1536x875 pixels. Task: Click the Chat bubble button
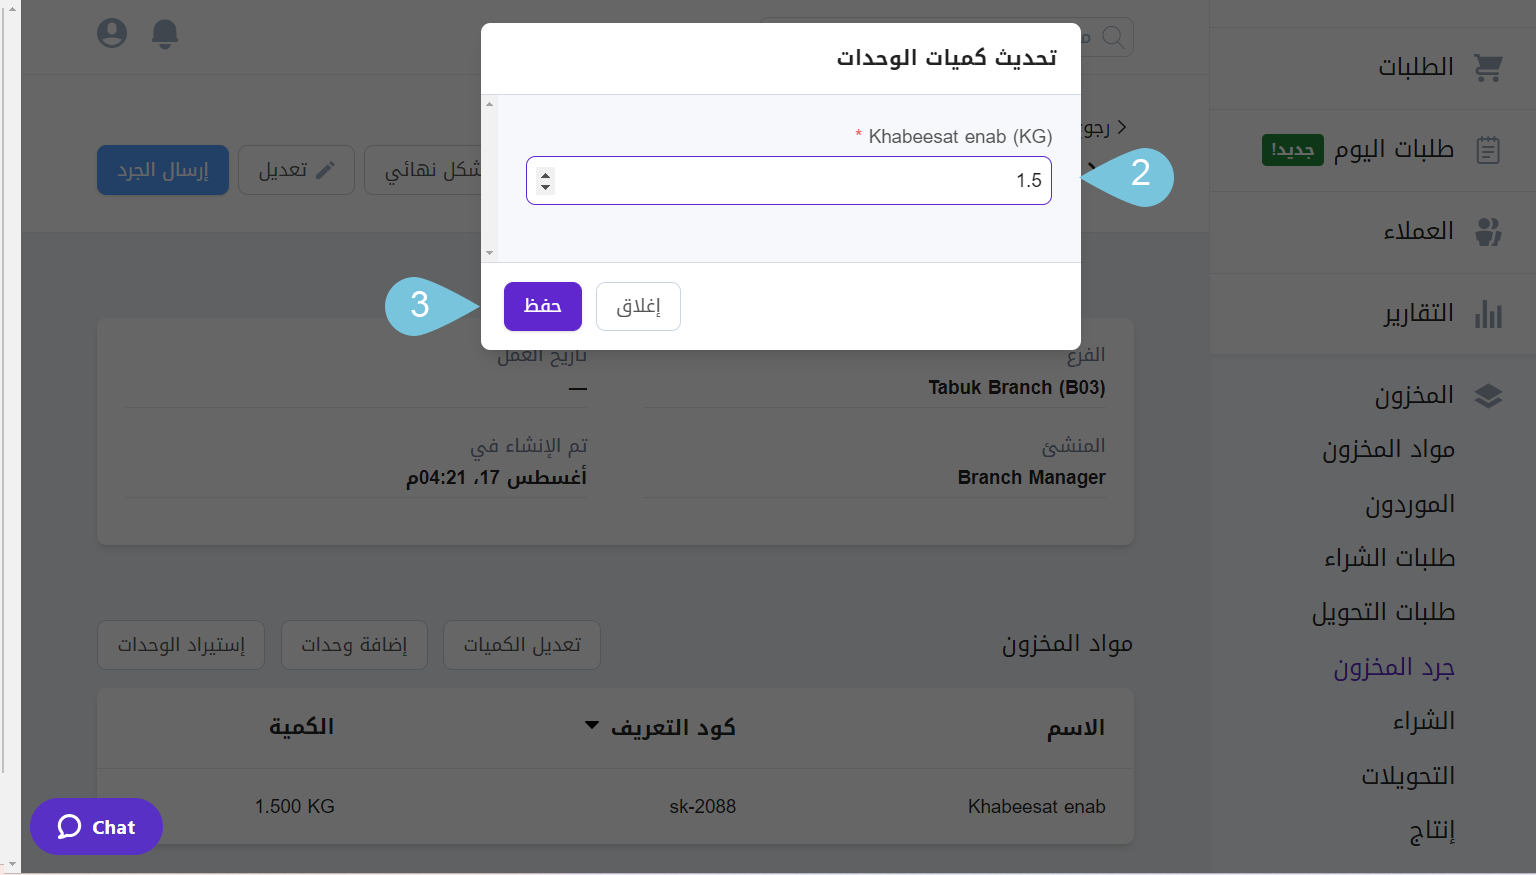[x=96, y=827]
